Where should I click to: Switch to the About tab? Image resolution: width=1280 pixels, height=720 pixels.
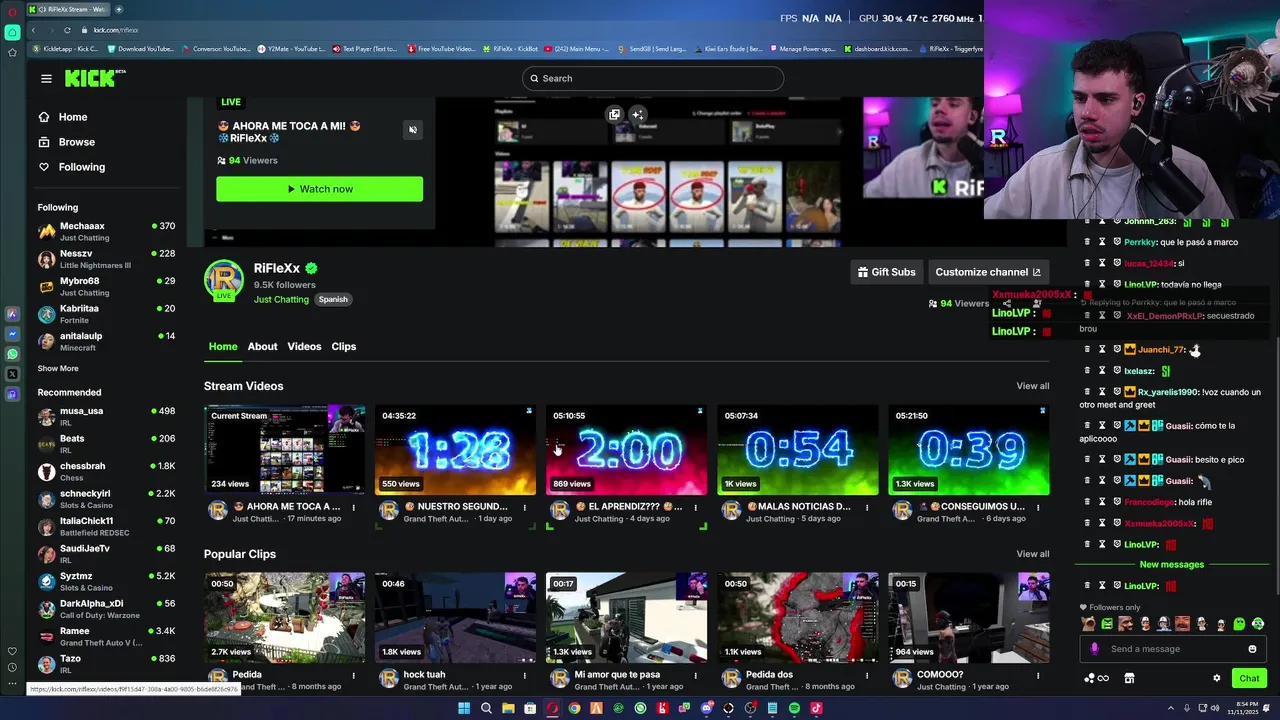click(x=262, y=346)
